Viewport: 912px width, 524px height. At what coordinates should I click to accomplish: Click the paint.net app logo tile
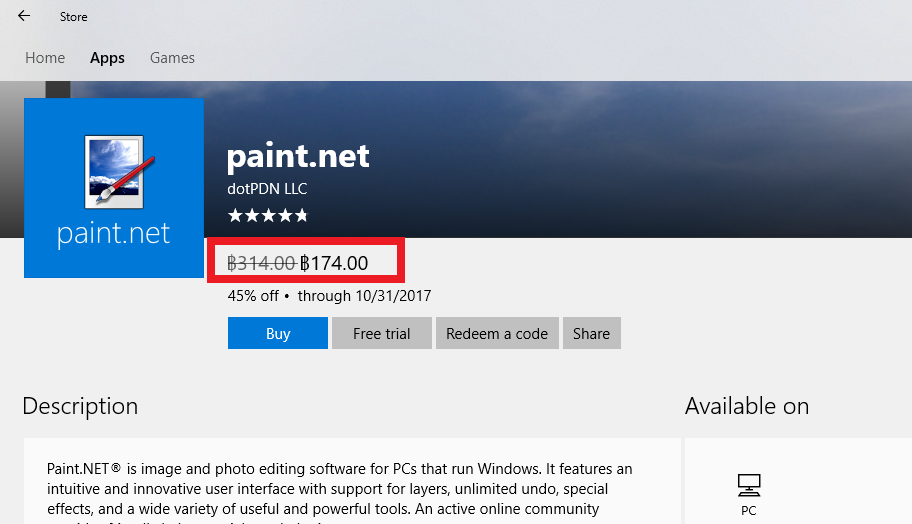click(x=114, y=188)
